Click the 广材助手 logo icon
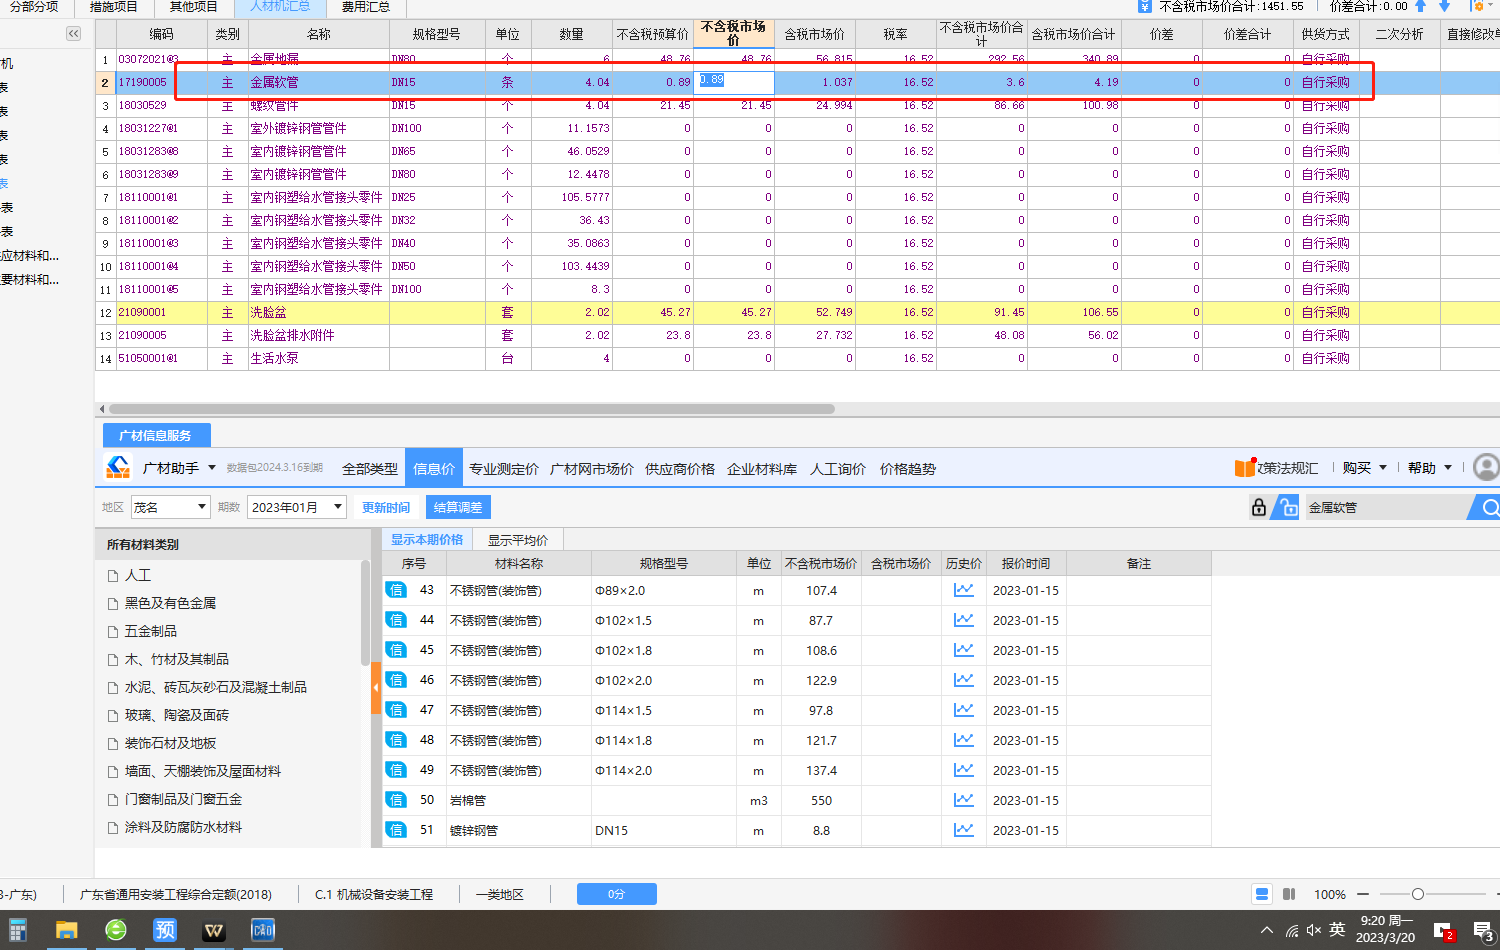This screenshot has width=1500, height=950. 118,467
